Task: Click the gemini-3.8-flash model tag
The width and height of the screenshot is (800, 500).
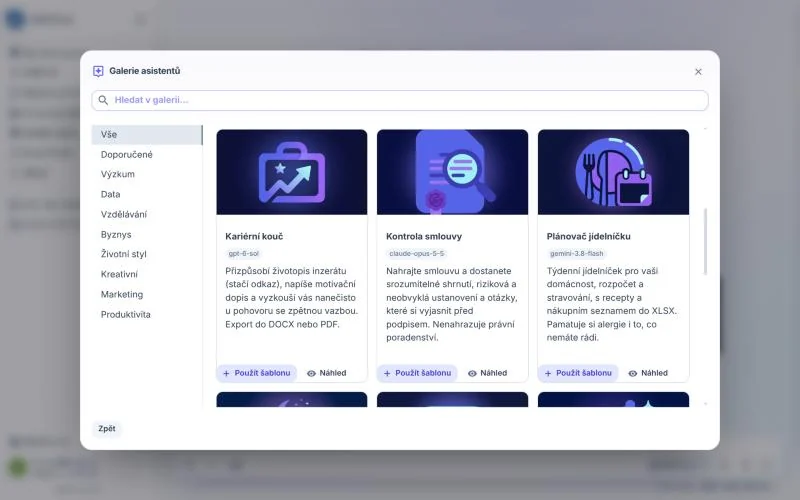Action: [x=577, y=254]
